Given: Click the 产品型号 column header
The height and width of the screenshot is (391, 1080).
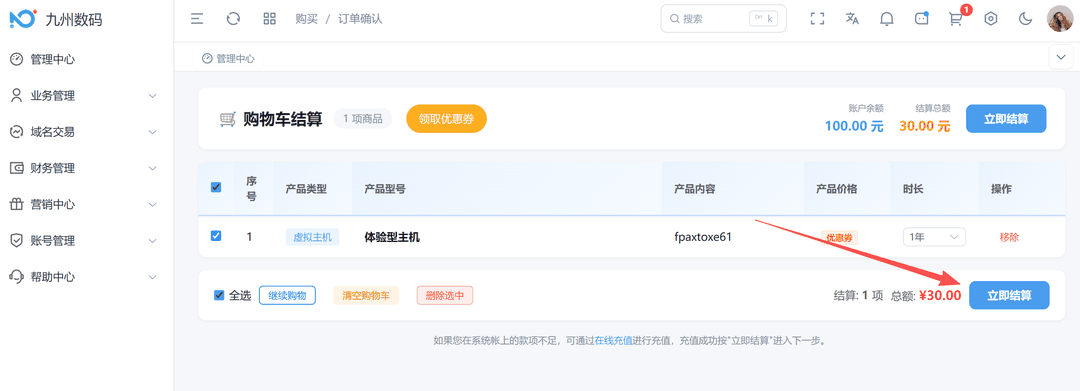Looking at the screenshot, I should pos(384,189).
